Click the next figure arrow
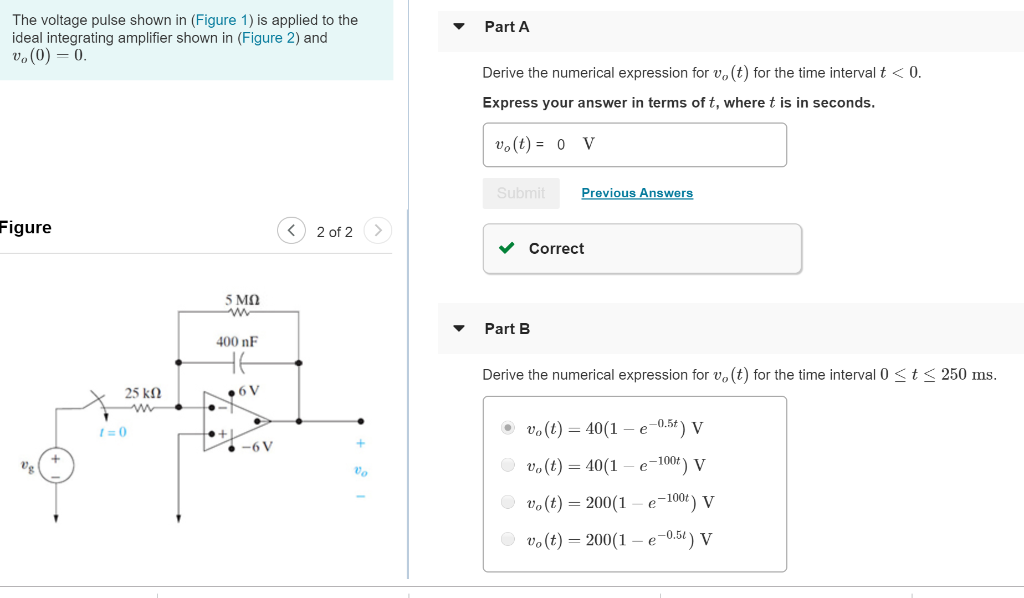This screenshot has width=1024, height=598. click(x=378, y=230)
